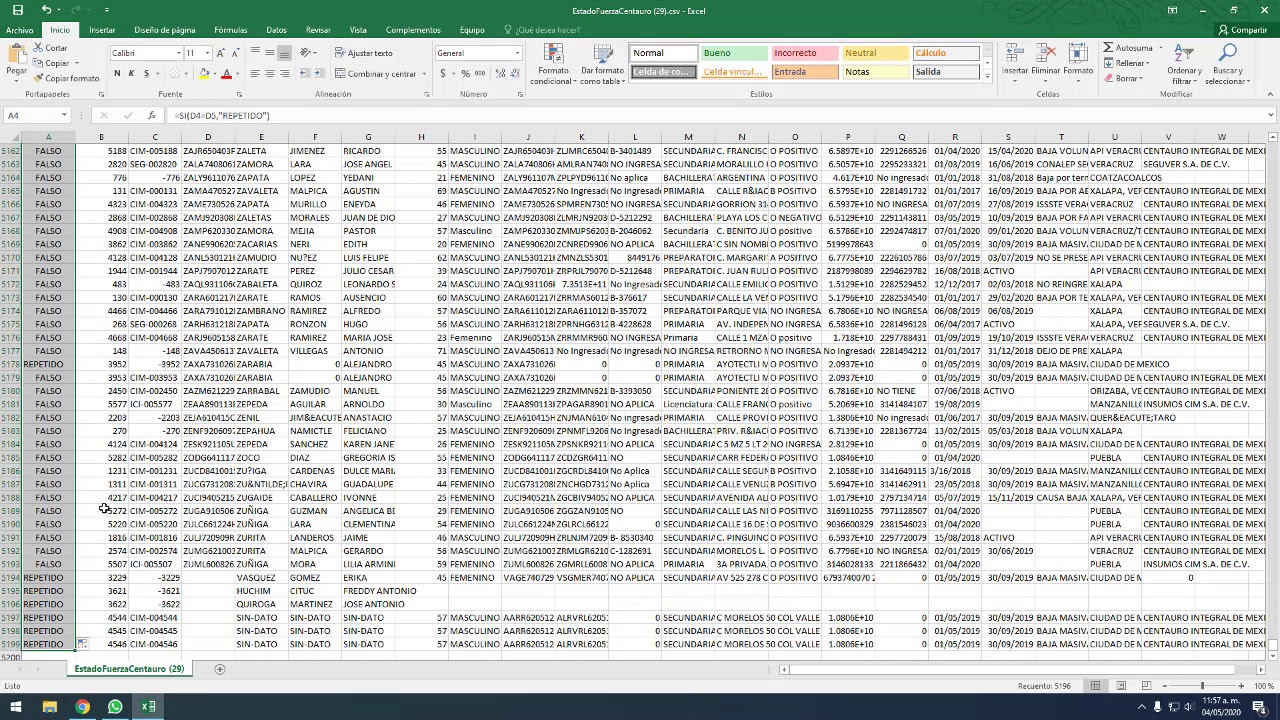This screenshot has width=1280, height=720.
Task: Decrease font size with small A icon
Action: 235,53
